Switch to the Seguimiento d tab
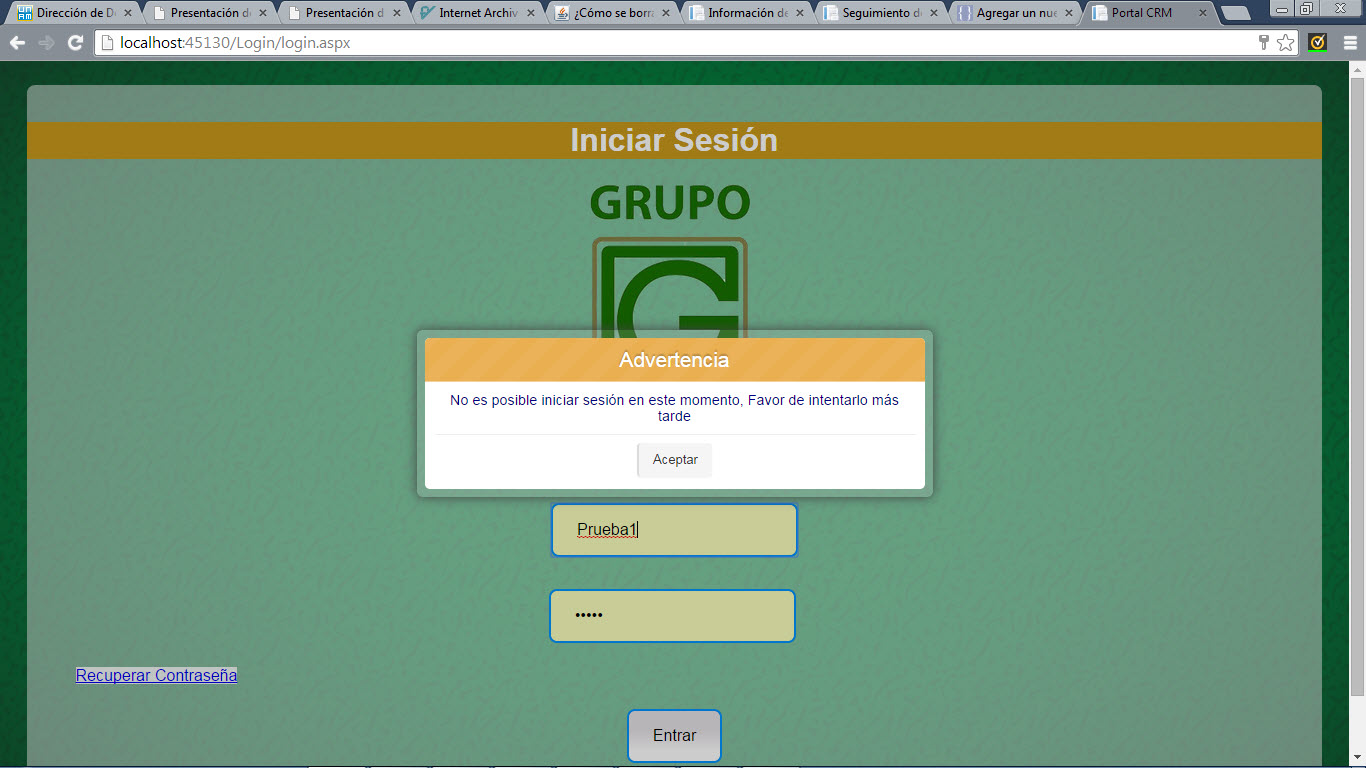The image size is (1366, 768). point(881,14)
